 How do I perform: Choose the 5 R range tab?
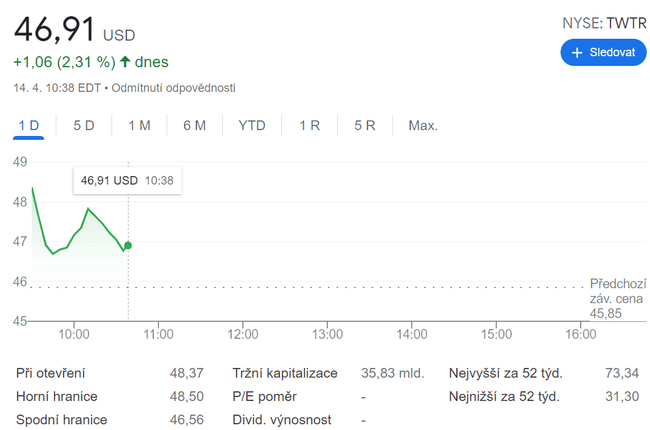point(365,126)
